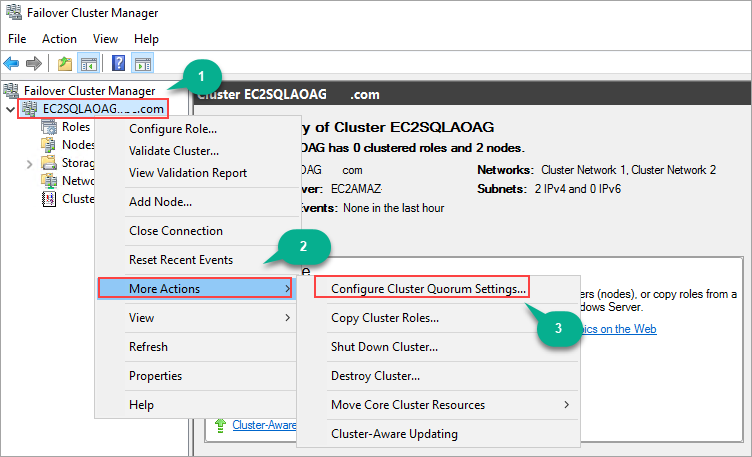The height and width of the screenshot is (457, 752).
Task: Click the blue Help question mark icon
Action: (118, 63)
